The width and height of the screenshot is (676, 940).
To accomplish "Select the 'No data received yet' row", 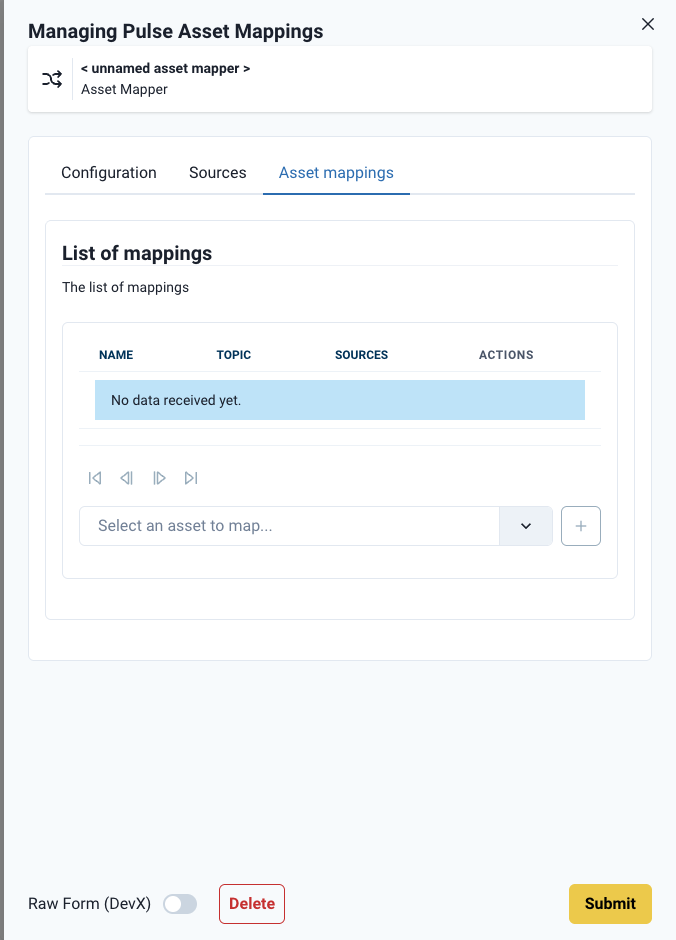I will pyautogui.click(x=339, y=399).
